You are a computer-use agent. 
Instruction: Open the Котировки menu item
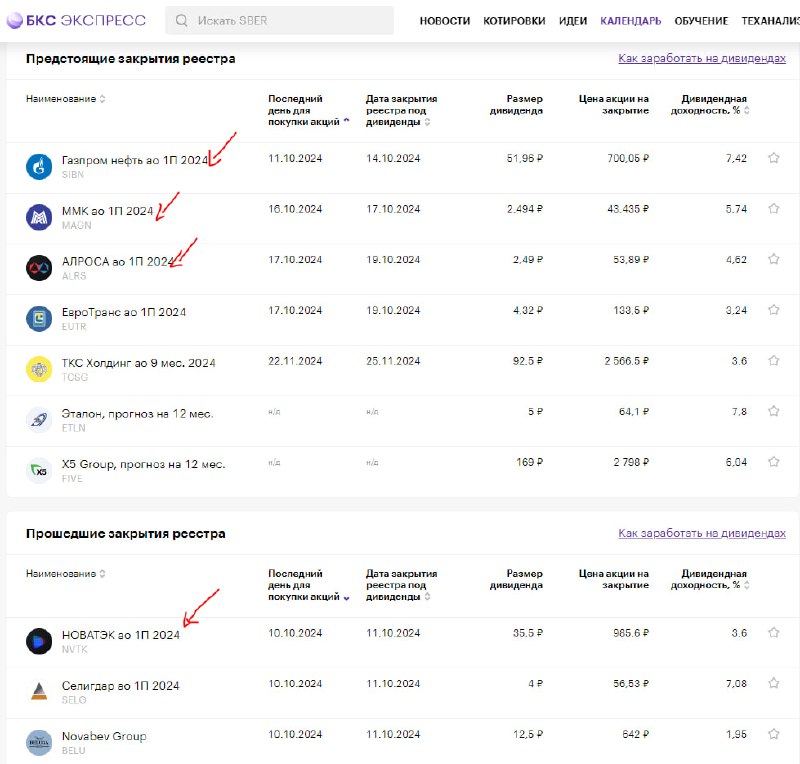(x=514, y=21)
